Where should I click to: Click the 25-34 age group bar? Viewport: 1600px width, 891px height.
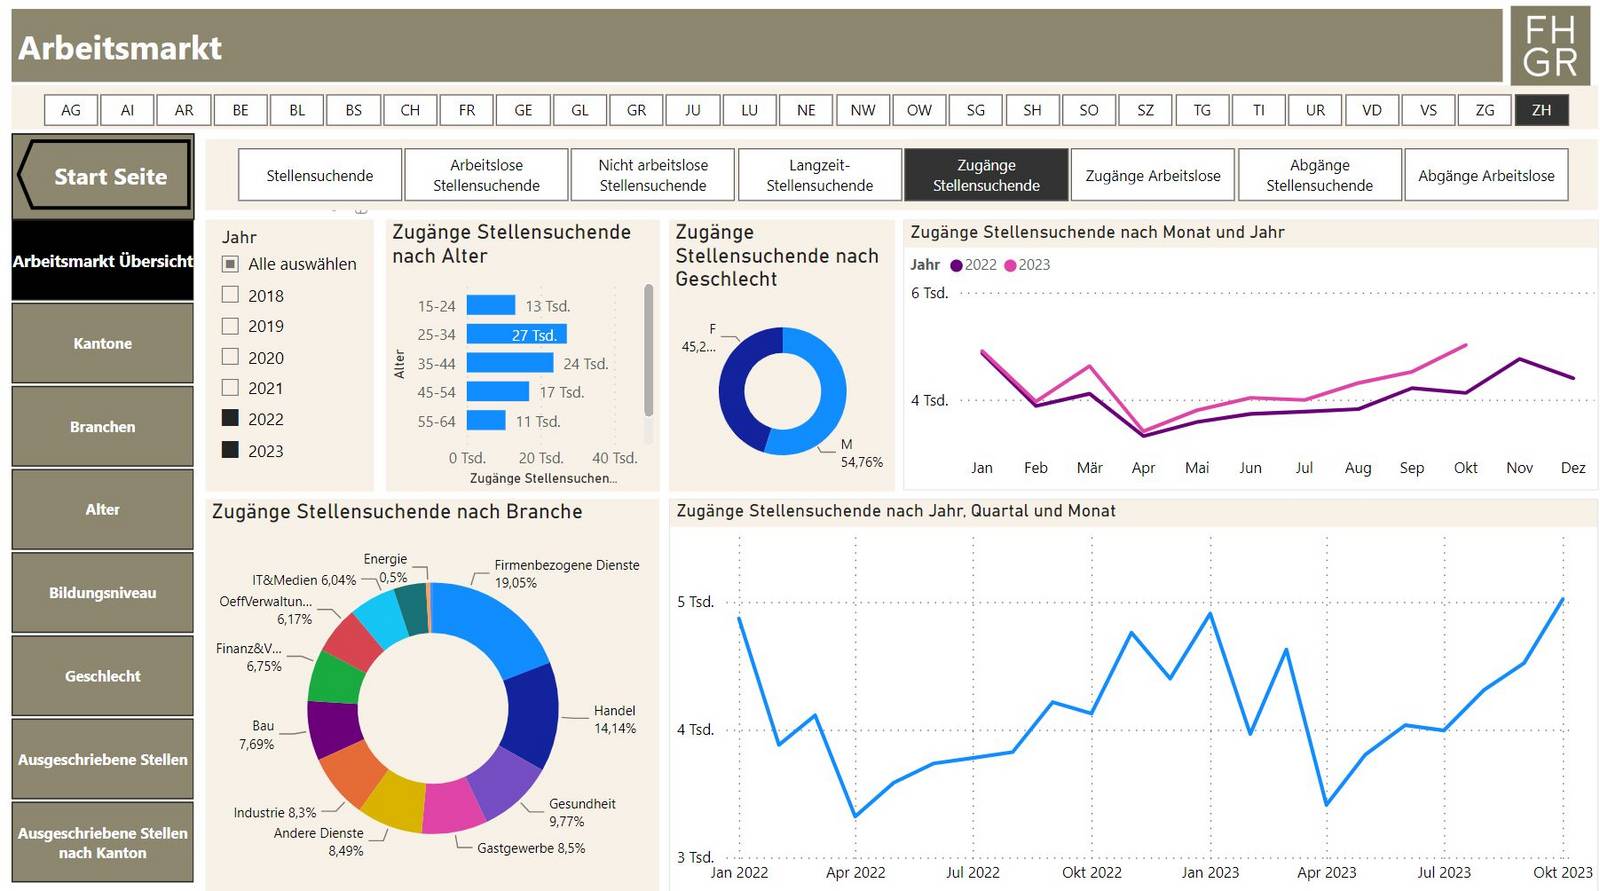(516, 335)
